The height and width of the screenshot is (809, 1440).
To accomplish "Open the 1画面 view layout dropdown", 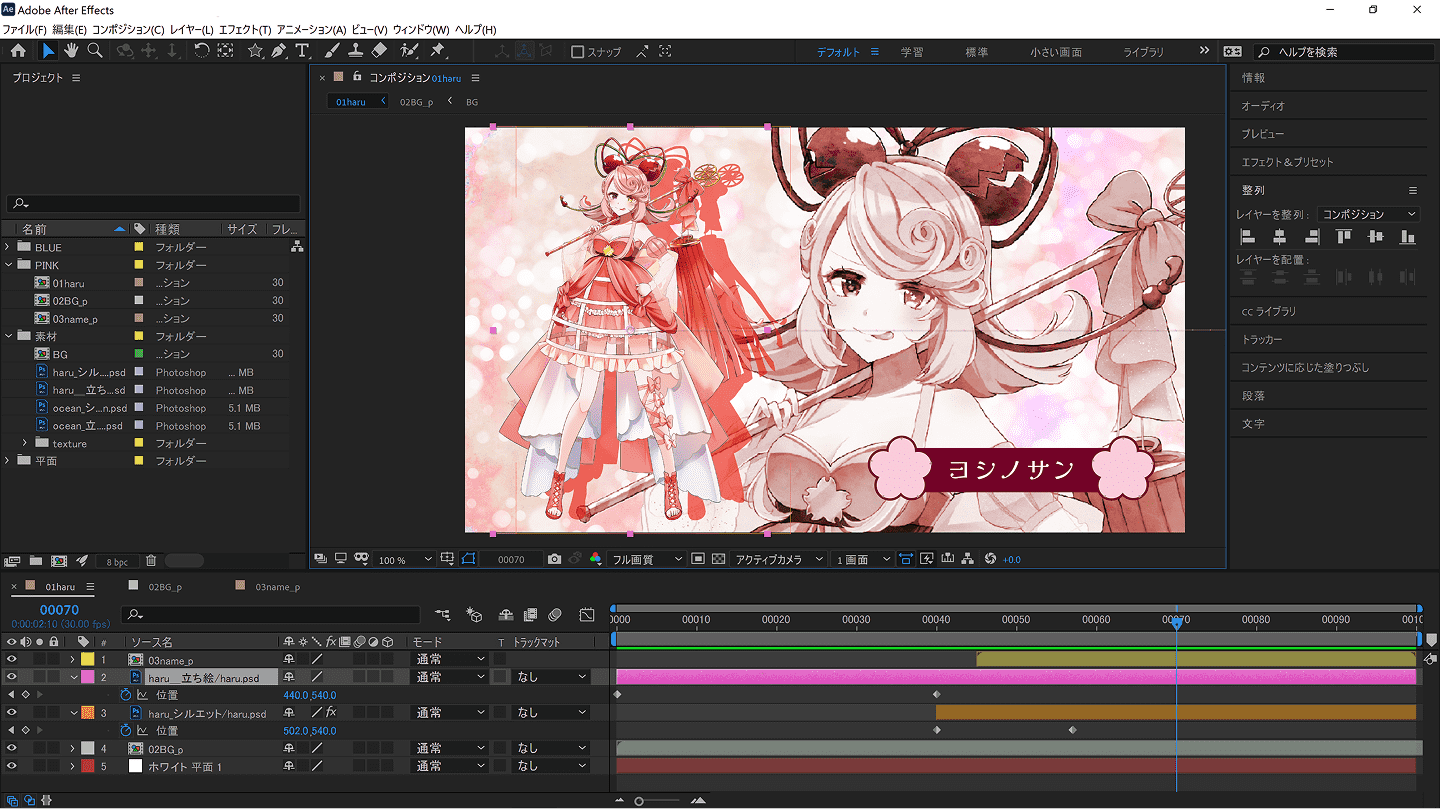I will click(863, 559).
